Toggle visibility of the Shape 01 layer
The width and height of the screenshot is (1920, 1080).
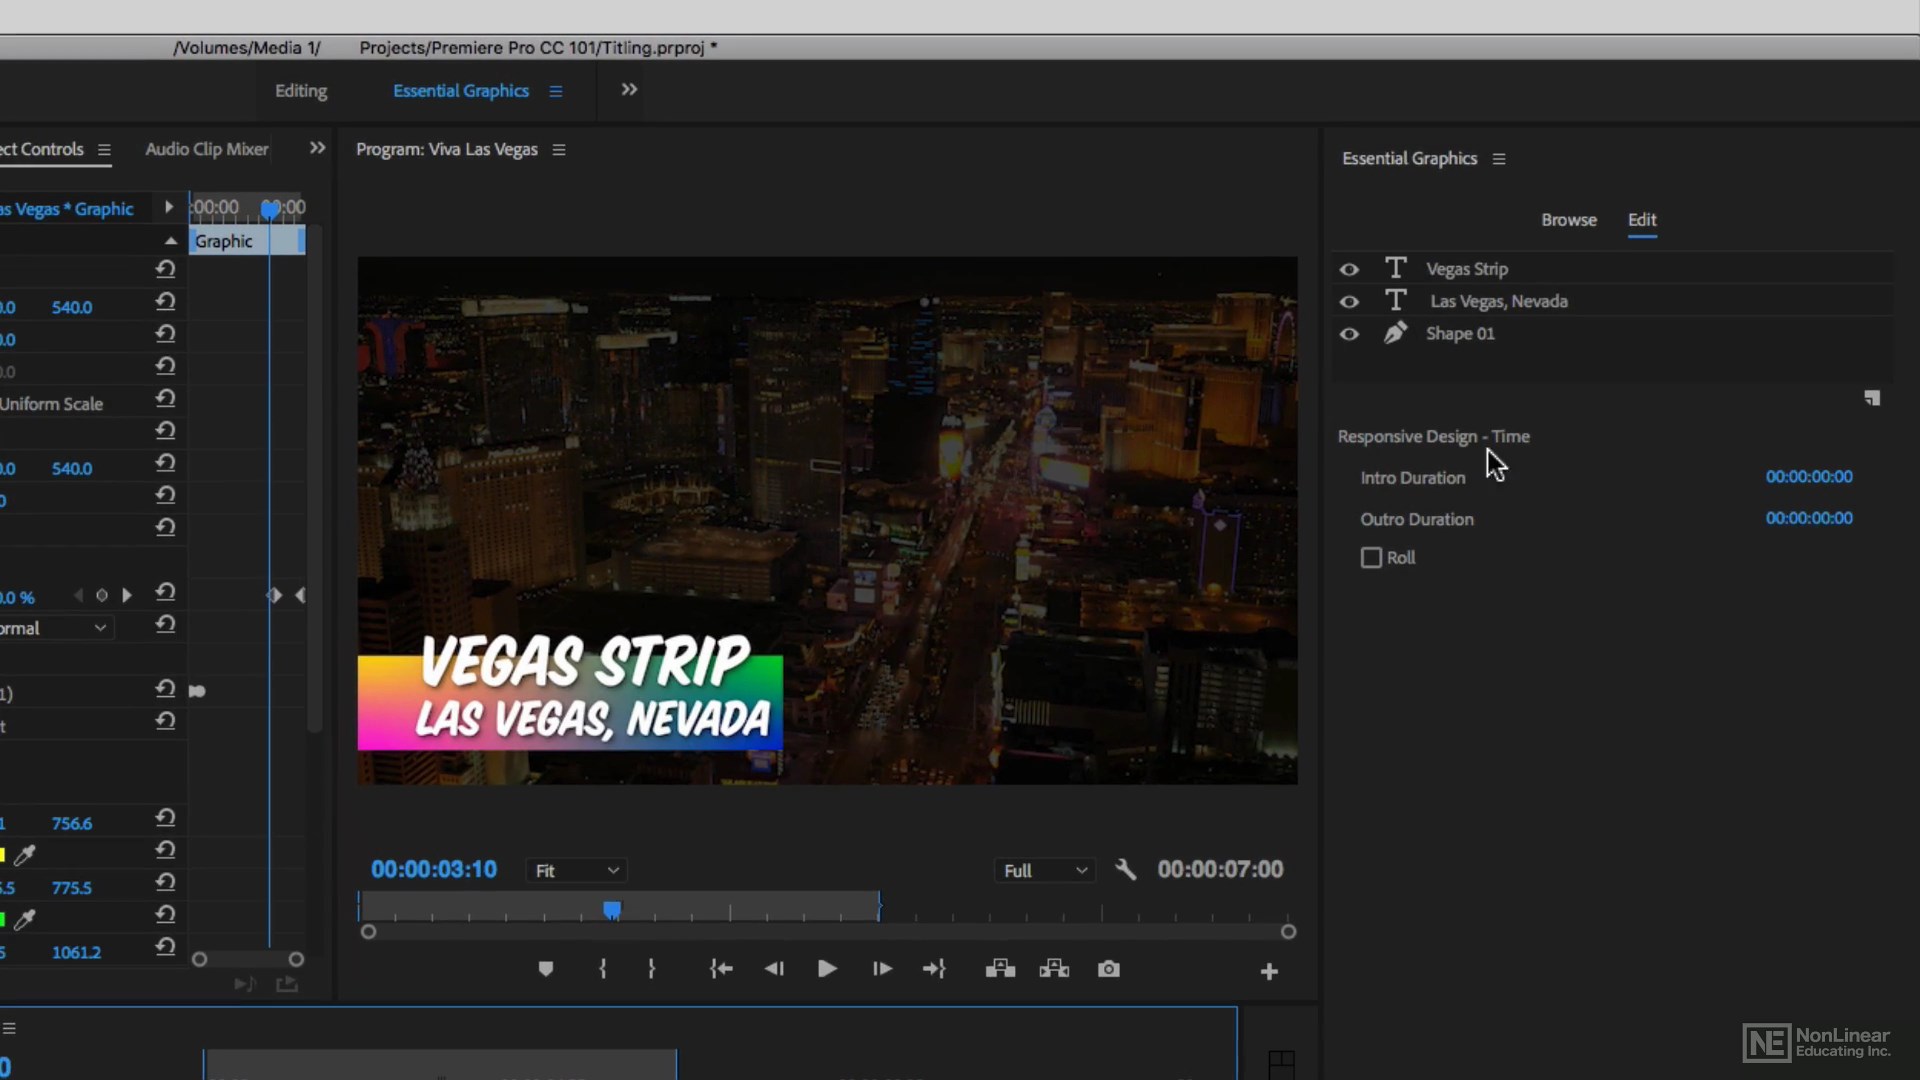pos(1349,334)
